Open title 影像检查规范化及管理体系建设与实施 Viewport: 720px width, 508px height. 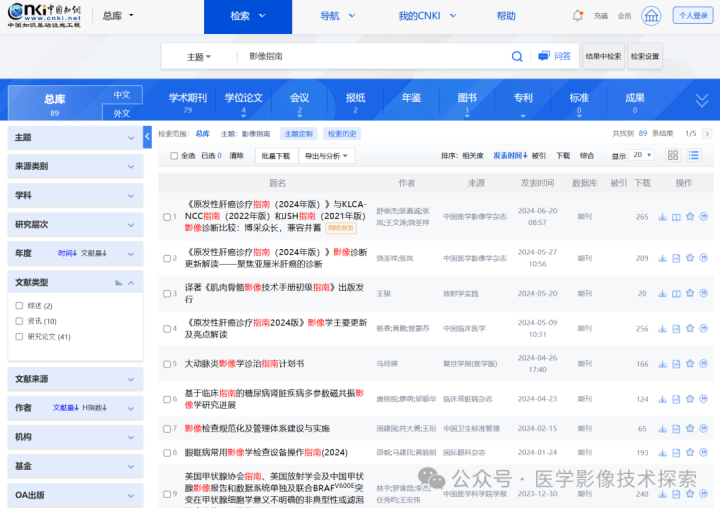[x=257, y=428]
